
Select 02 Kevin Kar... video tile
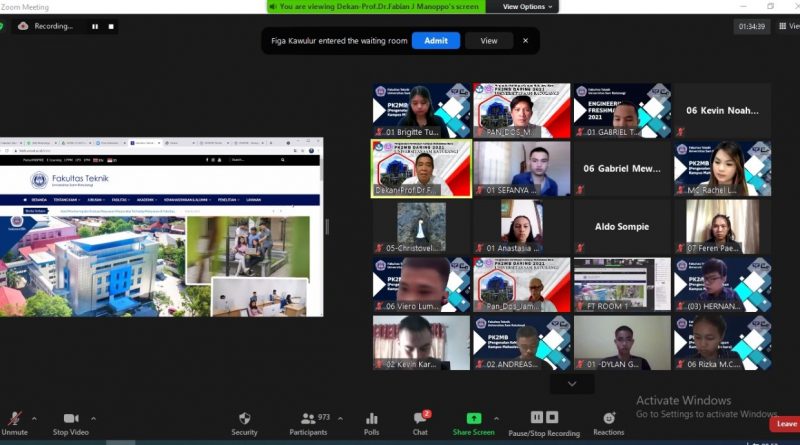tap(421, 343)
